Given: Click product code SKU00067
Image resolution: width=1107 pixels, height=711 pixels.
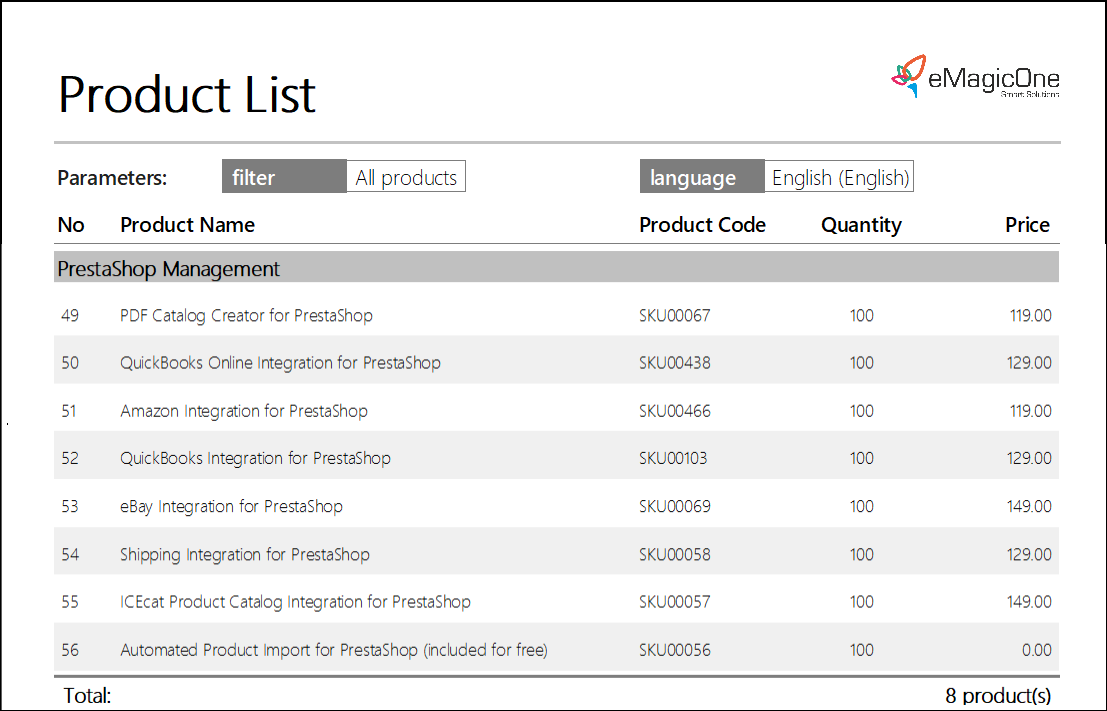Looking at the screenshot, I should pos(675,316).
